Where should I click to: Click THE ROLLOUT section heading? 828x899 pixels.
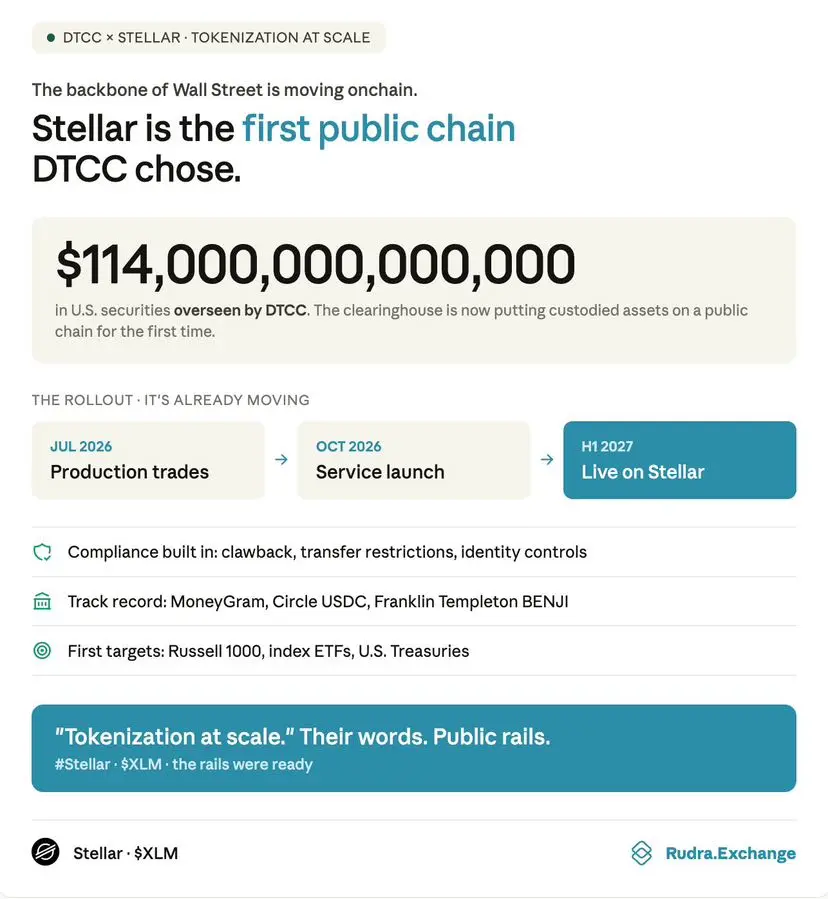[x=171, y=400]
